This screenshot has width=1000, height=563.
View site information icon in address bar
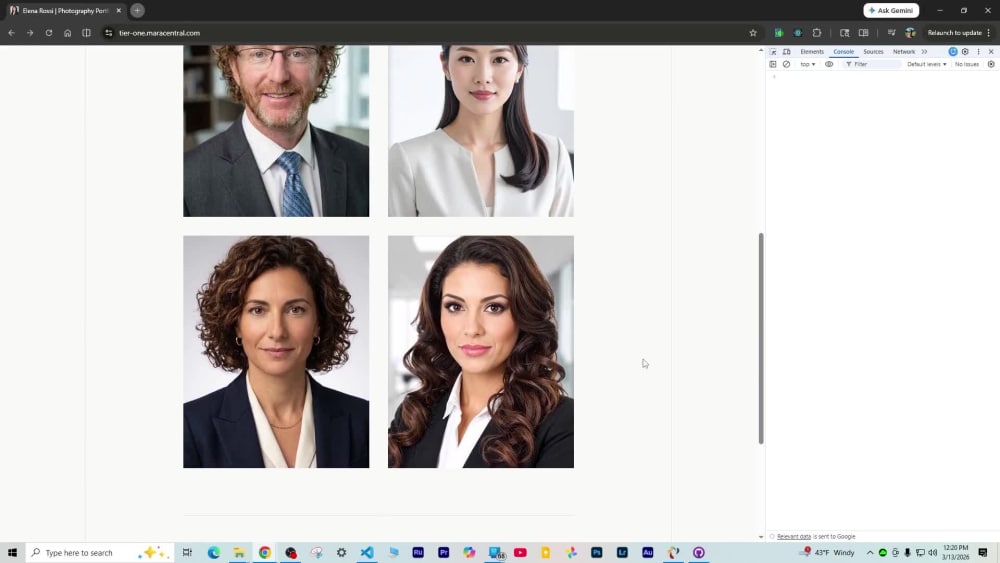[x=108, y=33]
